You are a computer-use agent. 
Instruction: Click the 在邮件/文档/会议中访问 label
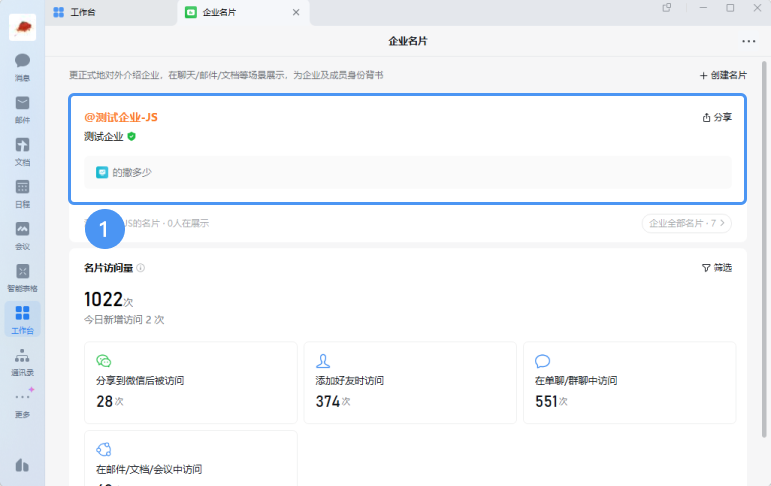click(x=149, y=469)
